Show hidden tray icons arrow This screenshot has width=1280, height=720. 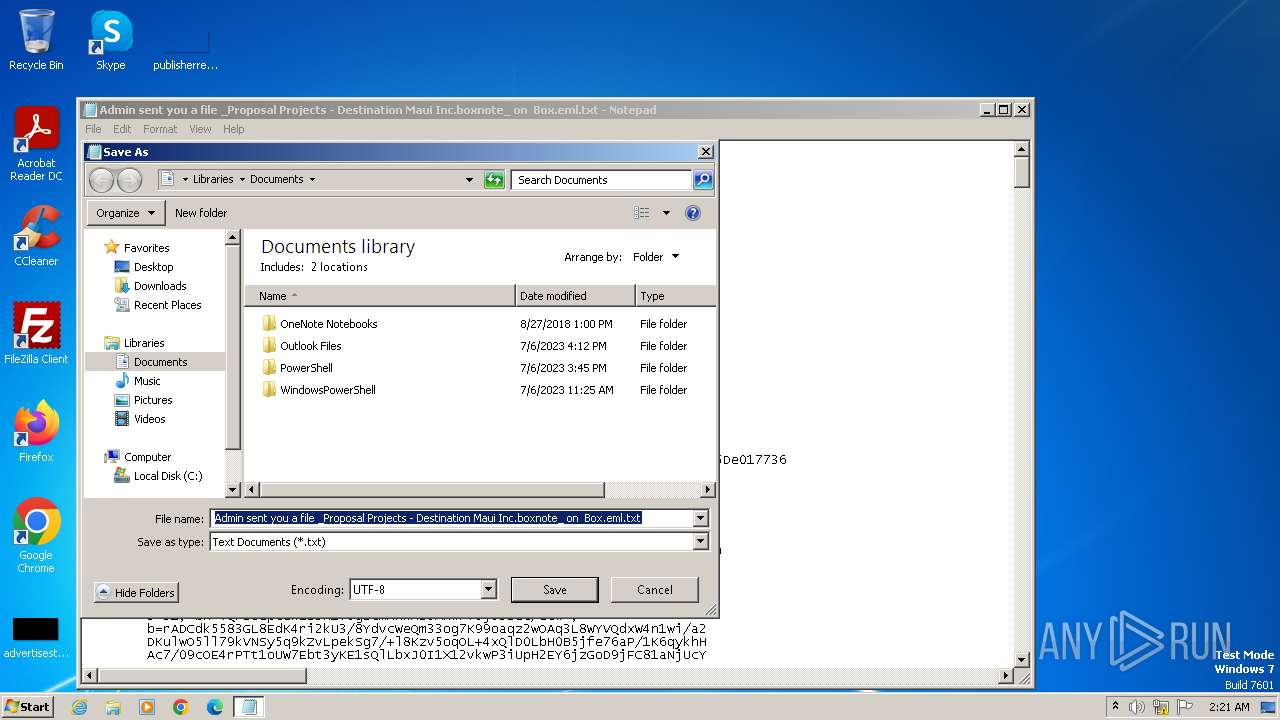click(1116, 707)
